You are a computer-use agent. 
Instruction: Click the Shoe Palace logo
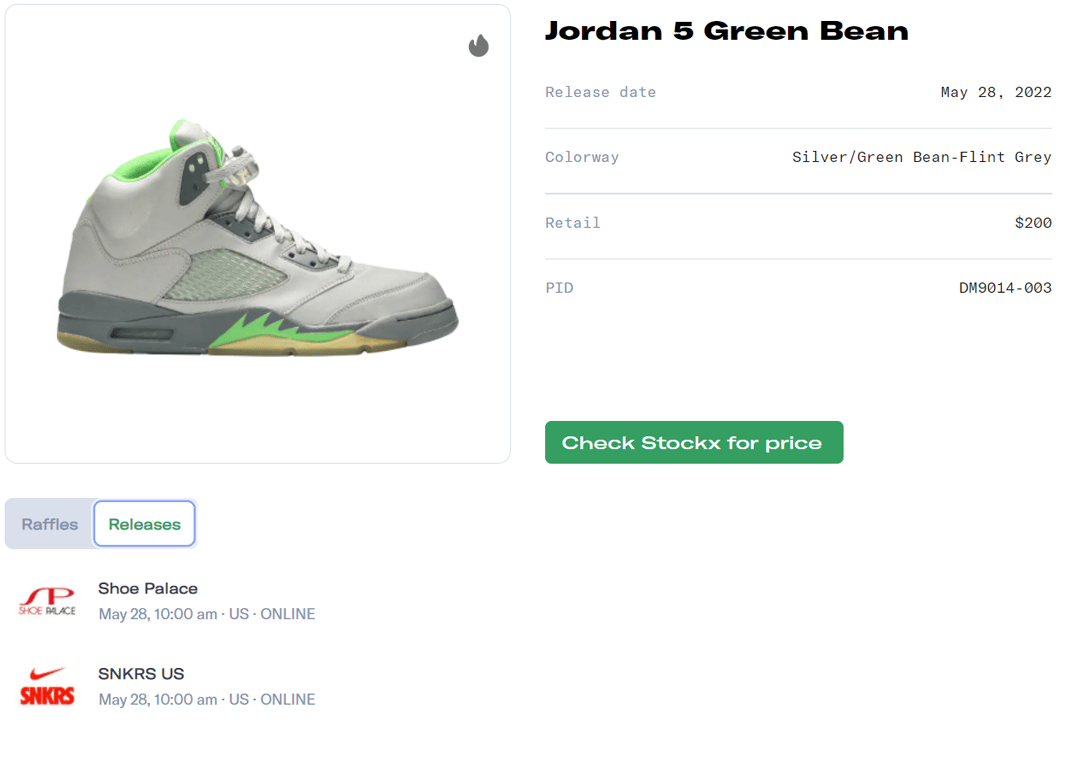(47, 600)
